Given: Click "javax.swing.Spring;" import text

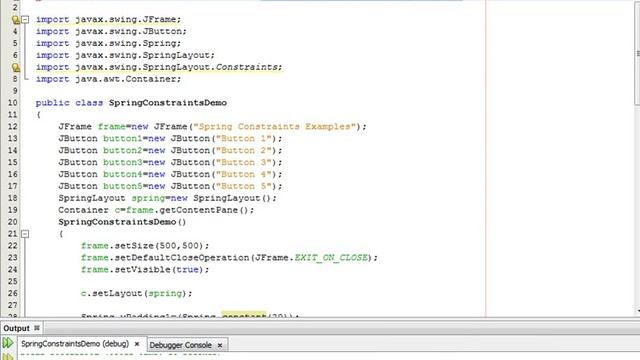Looking at the screenshot, I should 128,43.
